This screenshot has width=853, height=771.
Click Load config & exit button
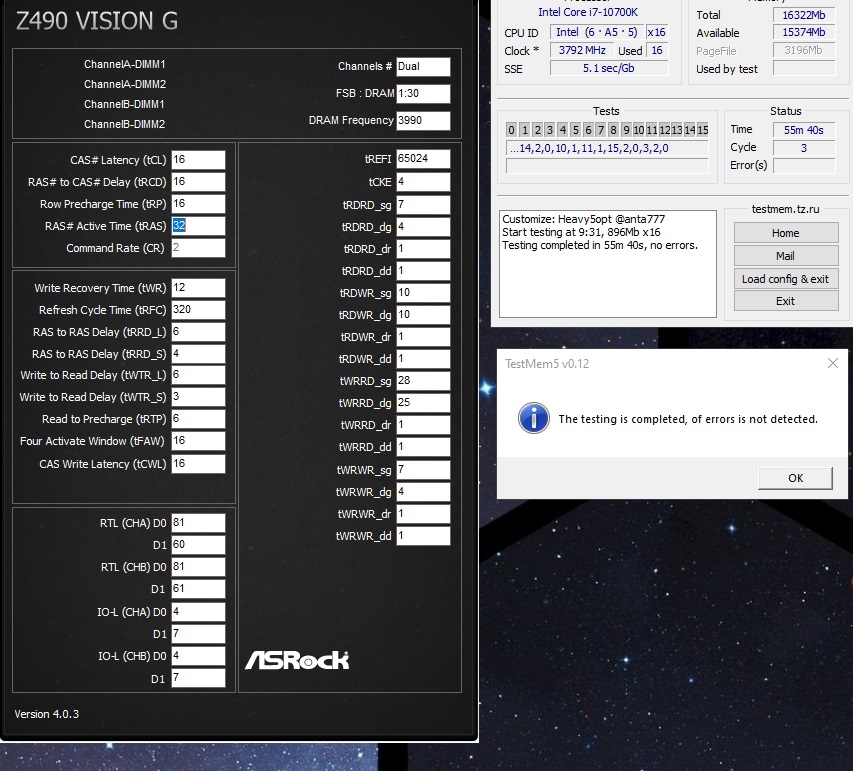coord(786,279)
